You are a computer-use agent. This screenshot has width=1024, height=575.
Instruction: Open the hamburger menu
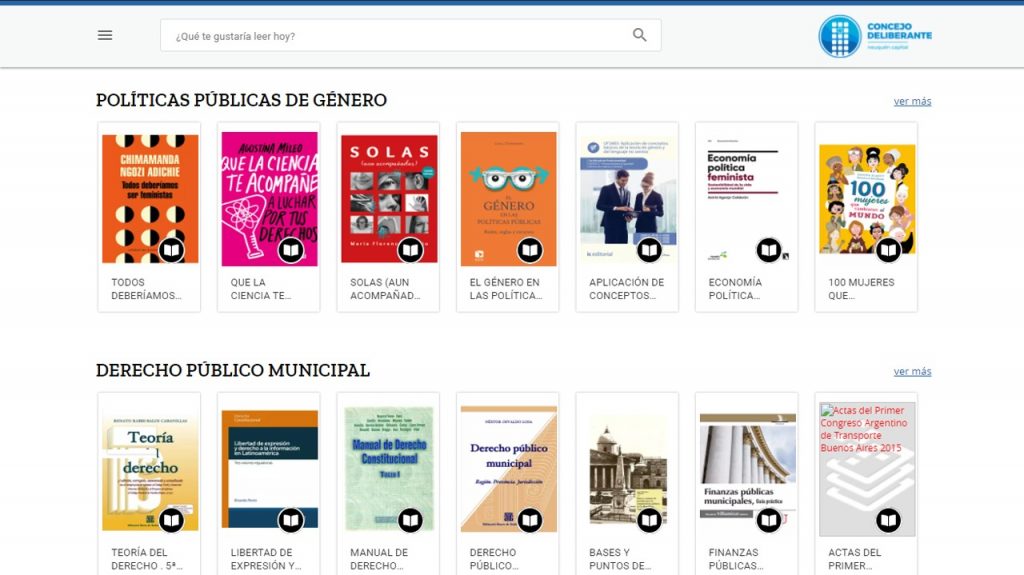coord(105,35)
